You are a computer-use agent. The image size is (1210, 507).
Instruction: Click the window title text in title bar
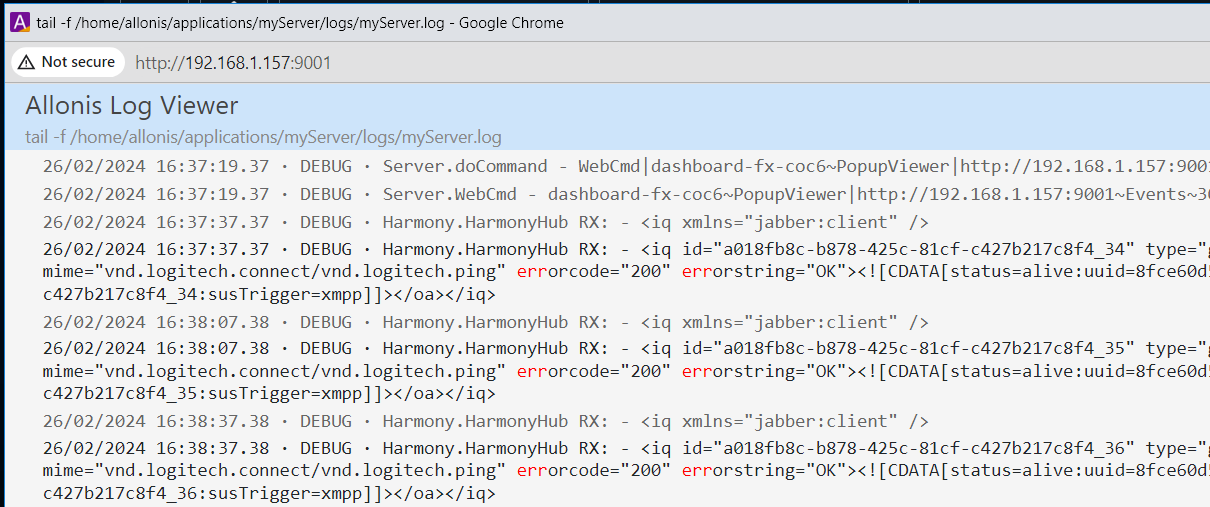(301, 22)
